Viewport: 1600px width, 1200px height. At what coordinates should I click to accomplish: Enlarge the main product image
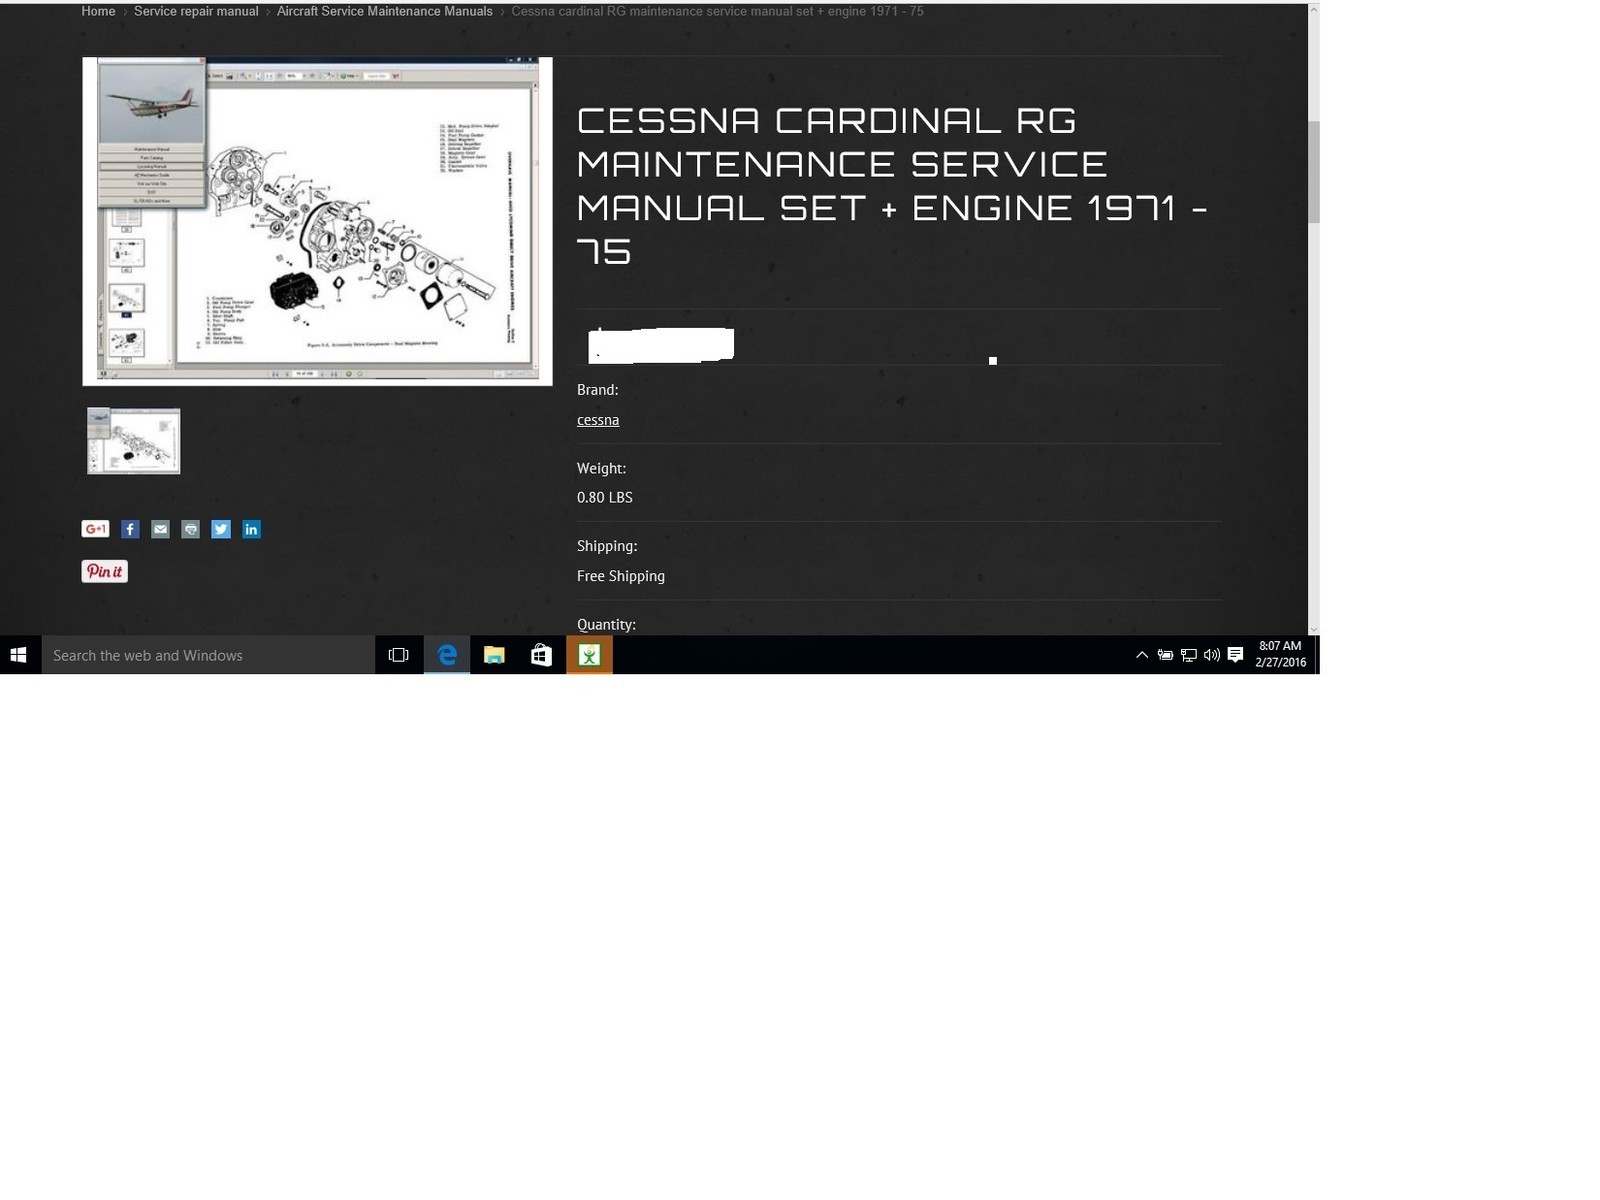coord(317,221)
